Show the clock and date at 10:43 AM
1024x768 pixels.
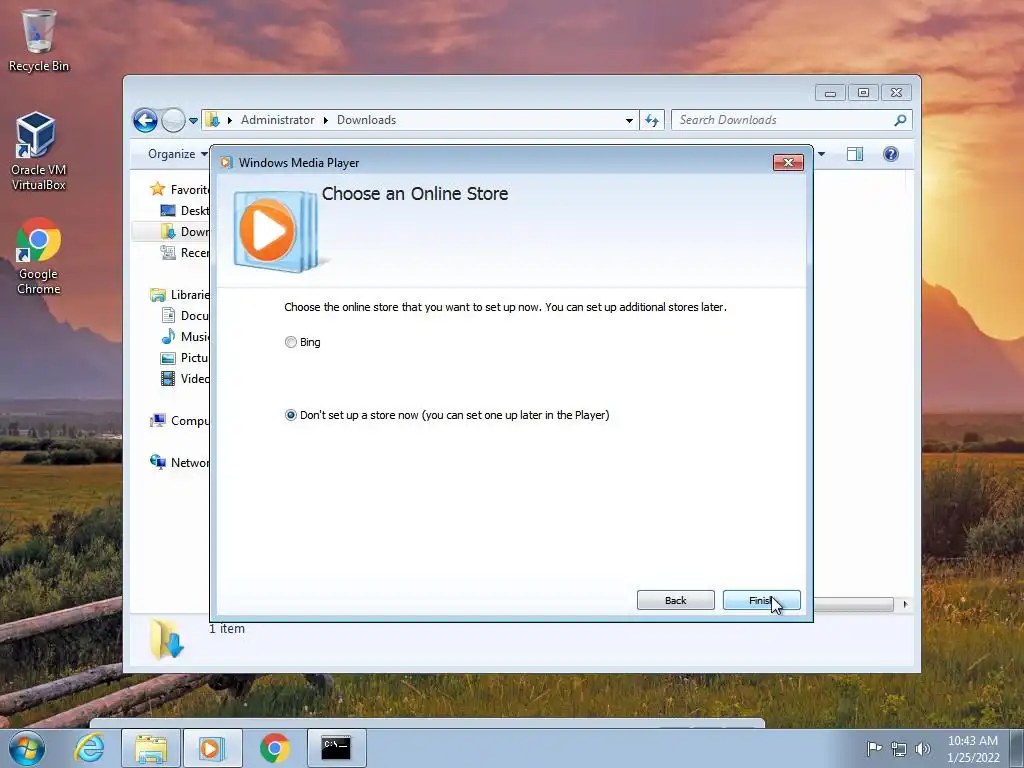pyautogui.click(x=973, y=749)
